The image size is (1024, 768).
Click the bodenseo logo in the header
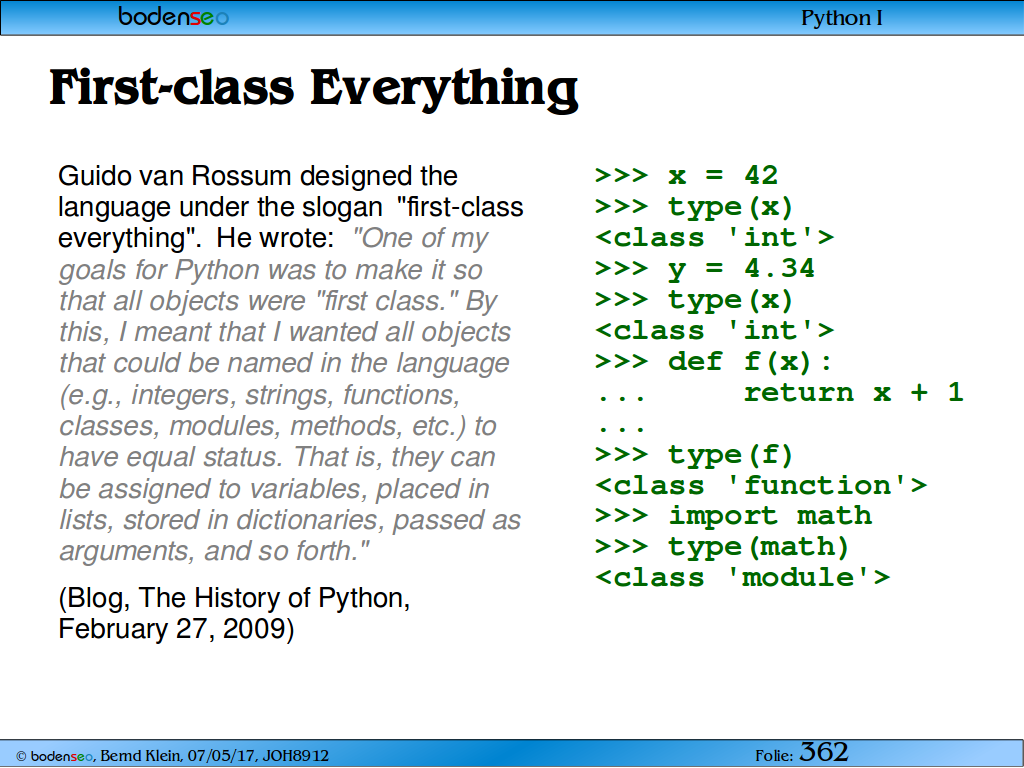[174, 16]
